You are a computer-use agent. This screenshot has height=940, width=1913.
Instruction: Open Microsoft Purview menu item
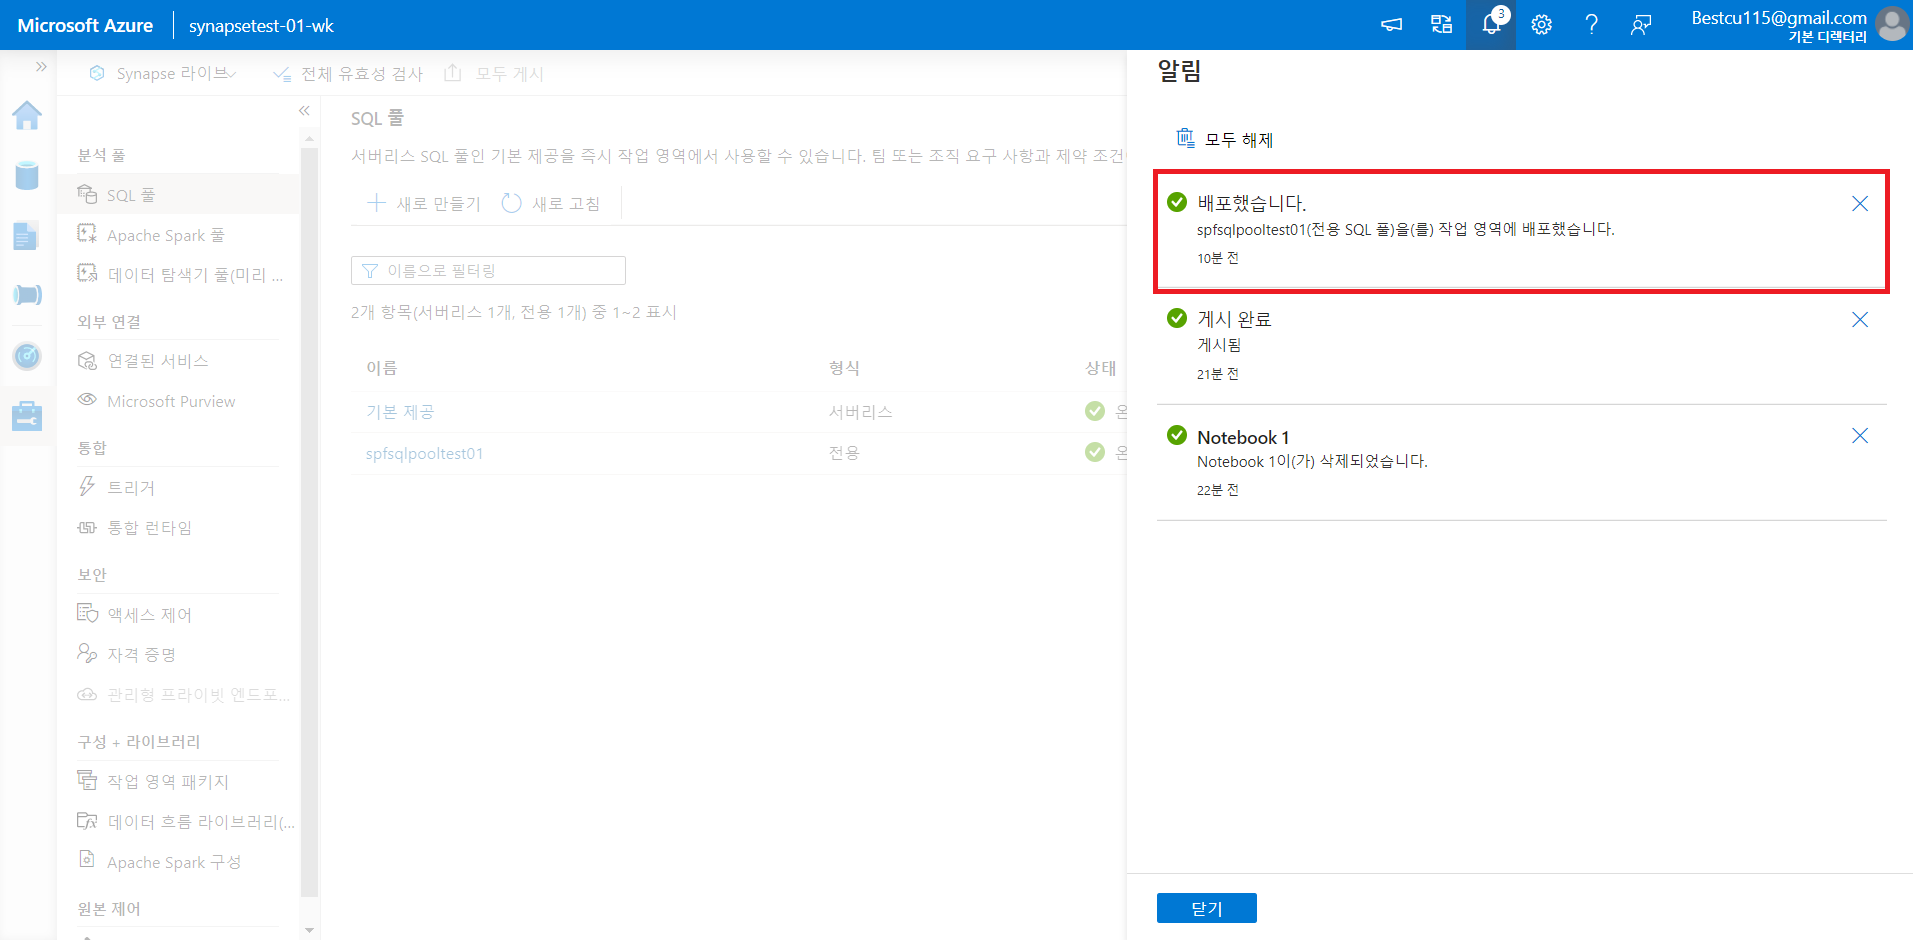tap(180, 401)
